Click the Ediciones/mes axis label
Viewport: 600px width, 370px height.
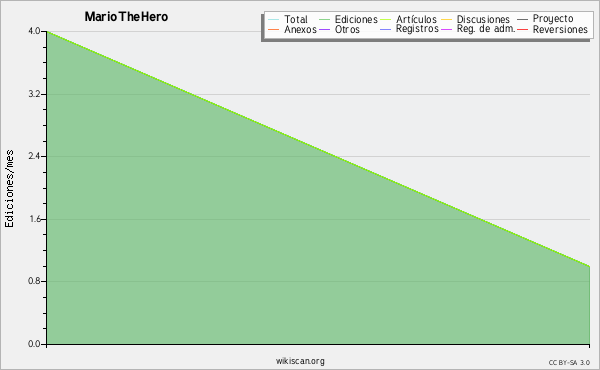coord(9,189)
